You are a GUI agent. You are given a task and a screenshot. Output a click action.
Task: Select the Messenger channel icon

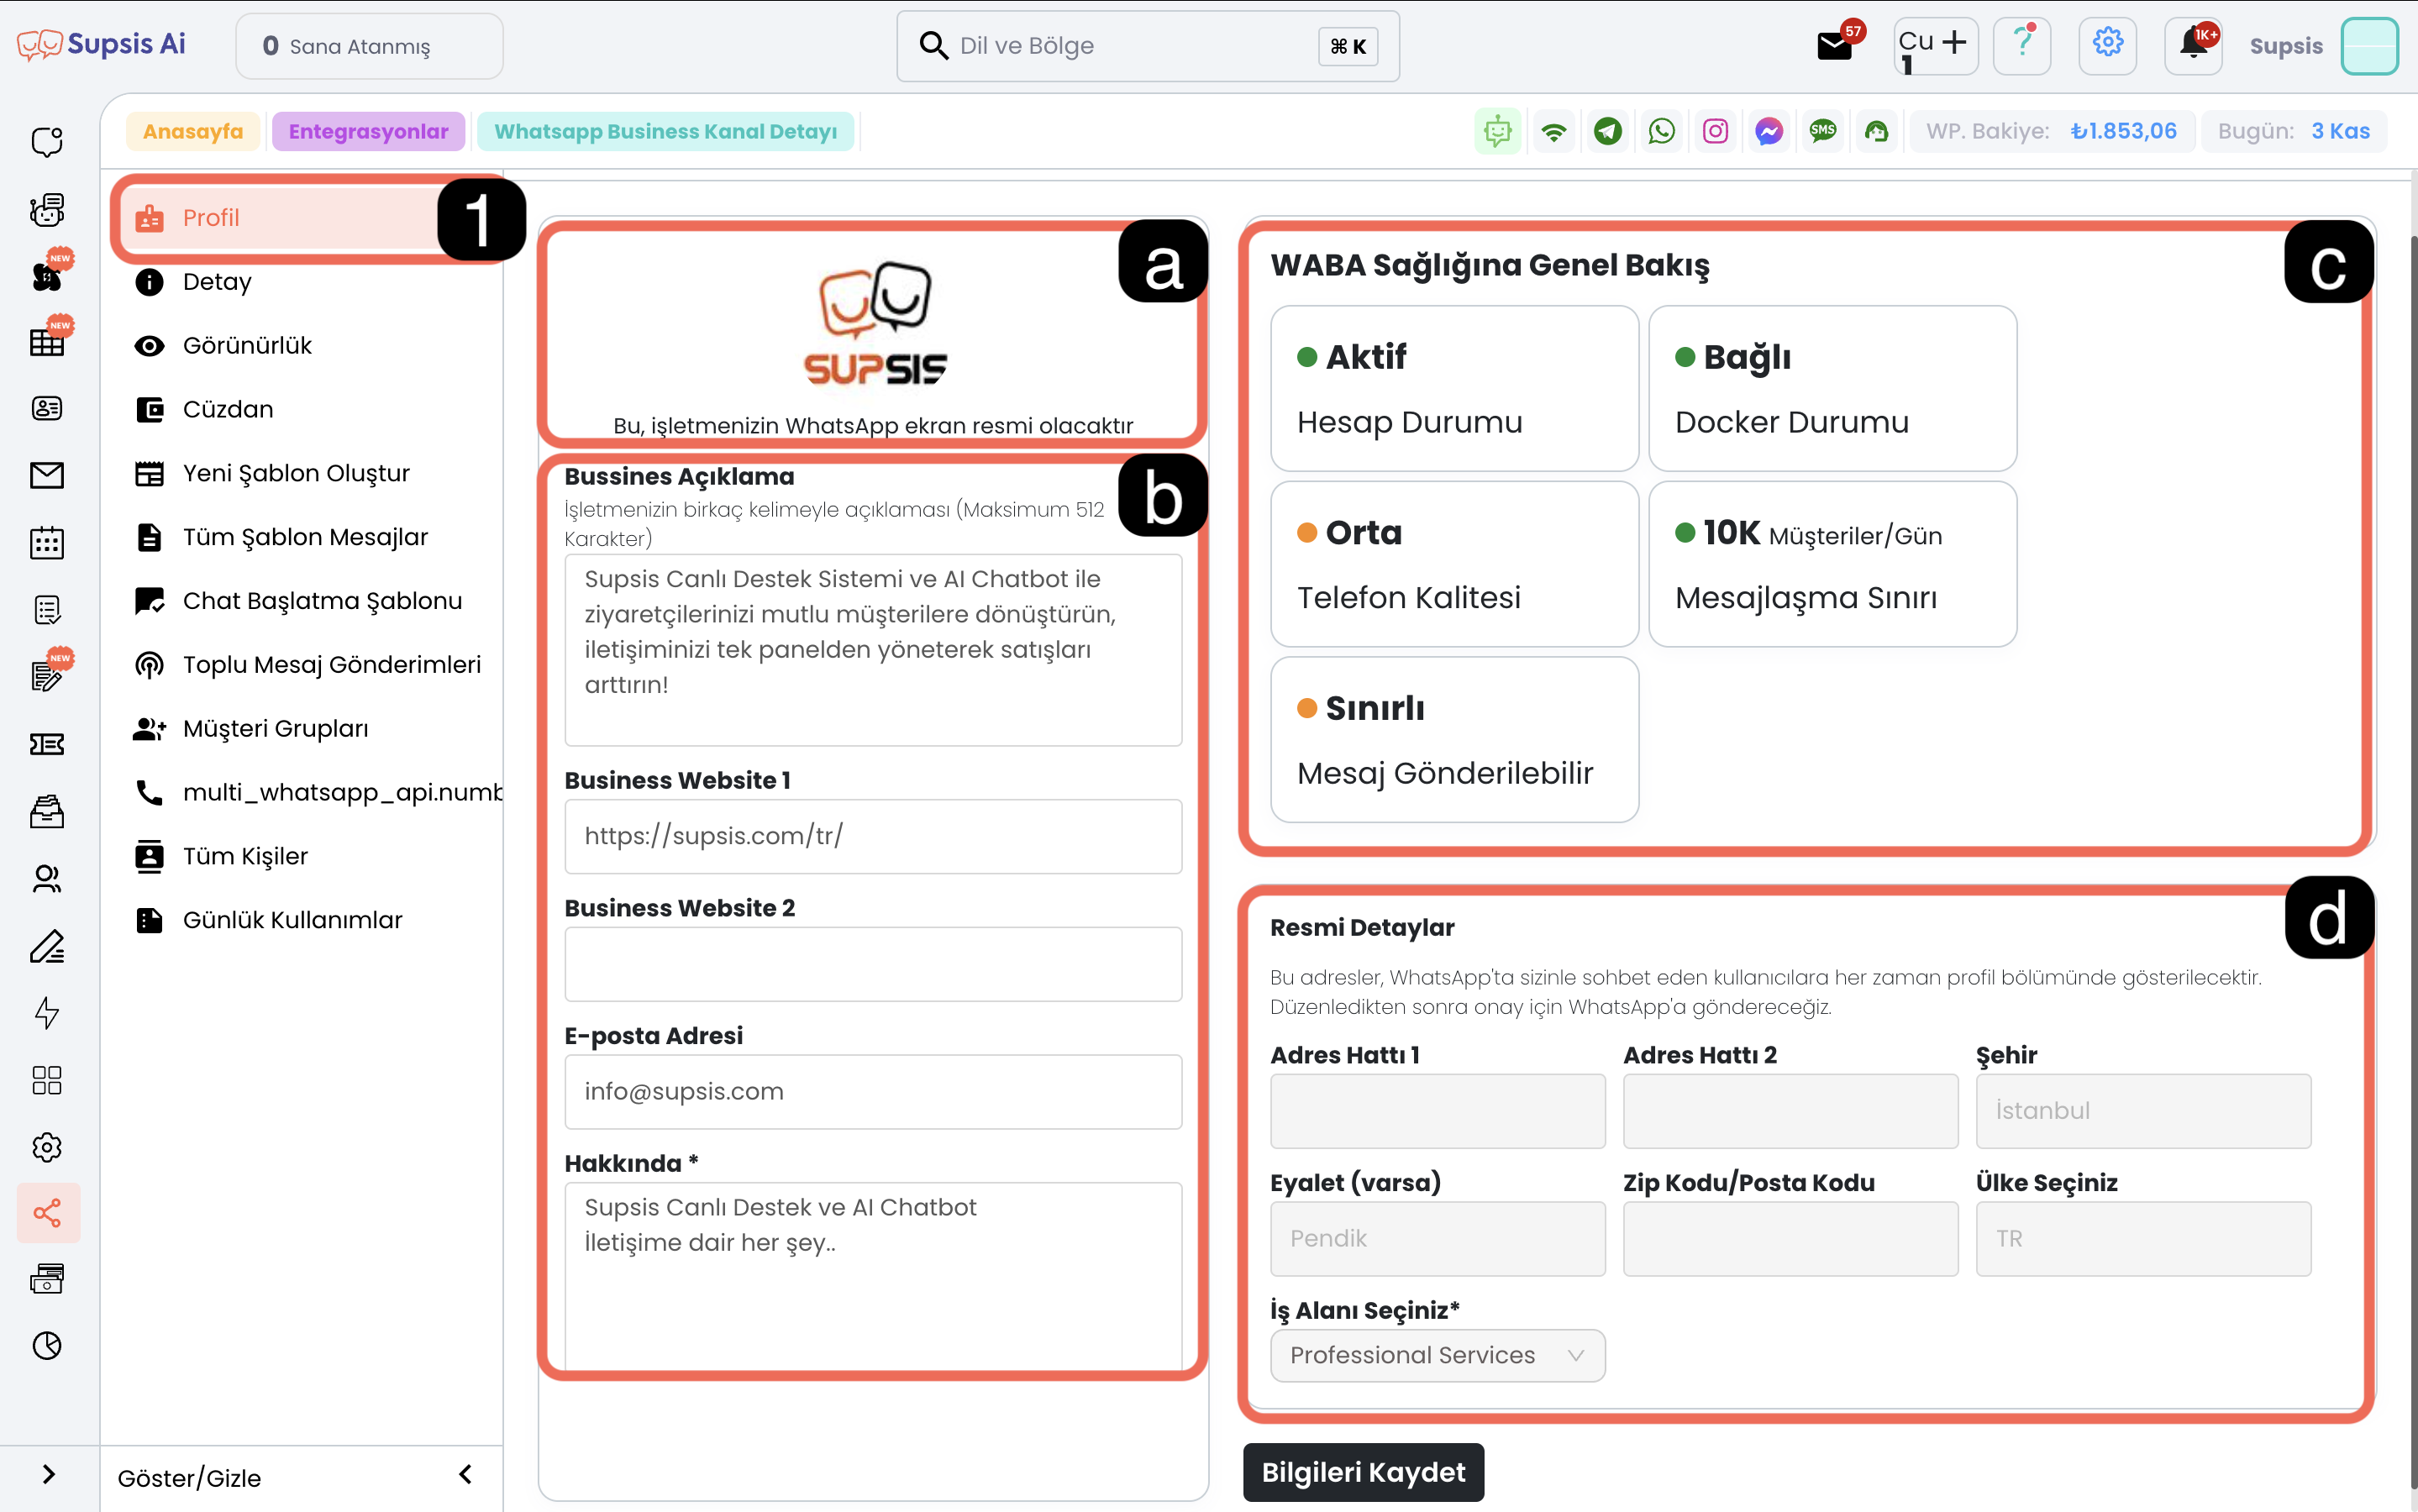[1769, 131]
